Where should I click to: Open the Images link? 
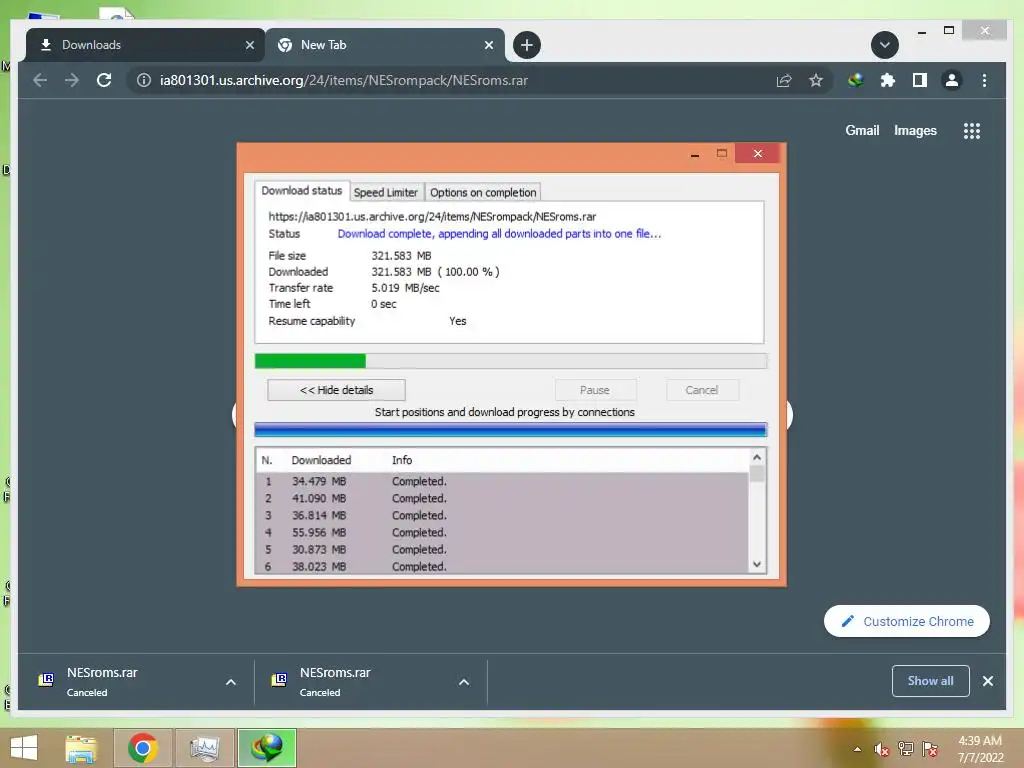coord(915,131)
